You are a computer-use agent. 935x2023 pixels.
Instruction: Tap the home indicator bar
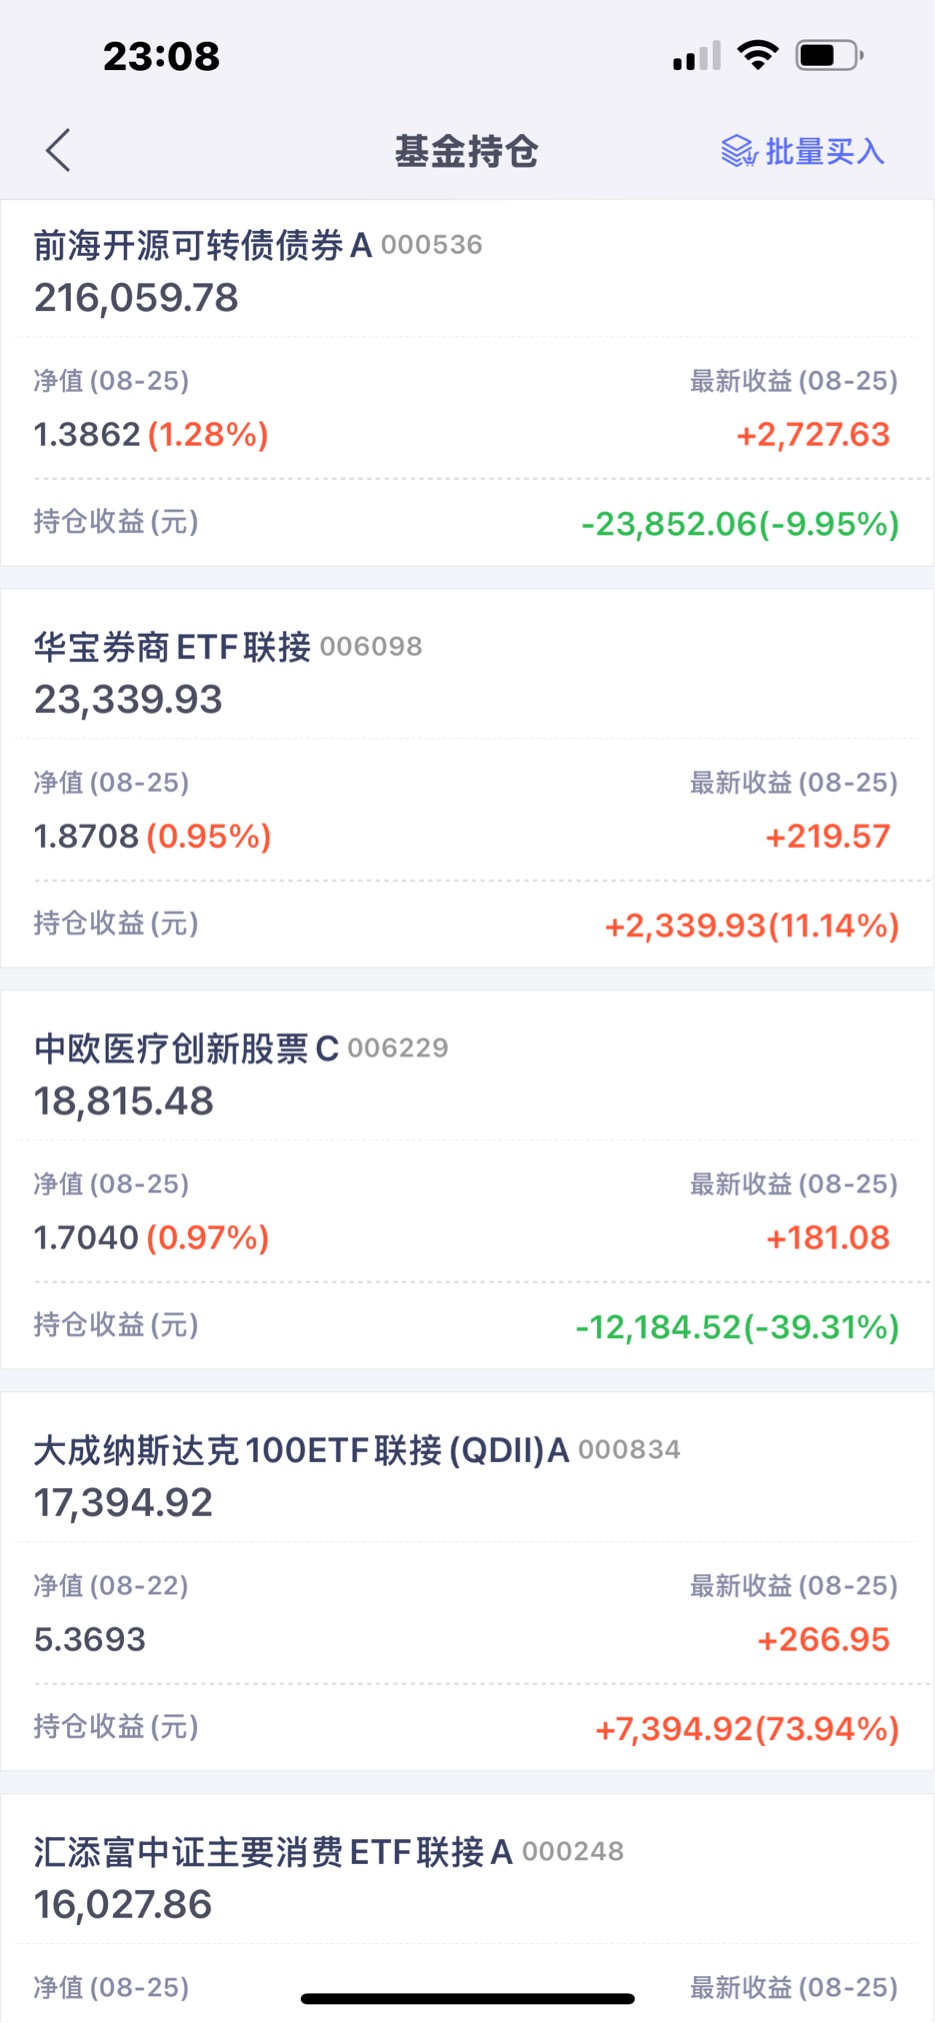tap(467, 1998)
